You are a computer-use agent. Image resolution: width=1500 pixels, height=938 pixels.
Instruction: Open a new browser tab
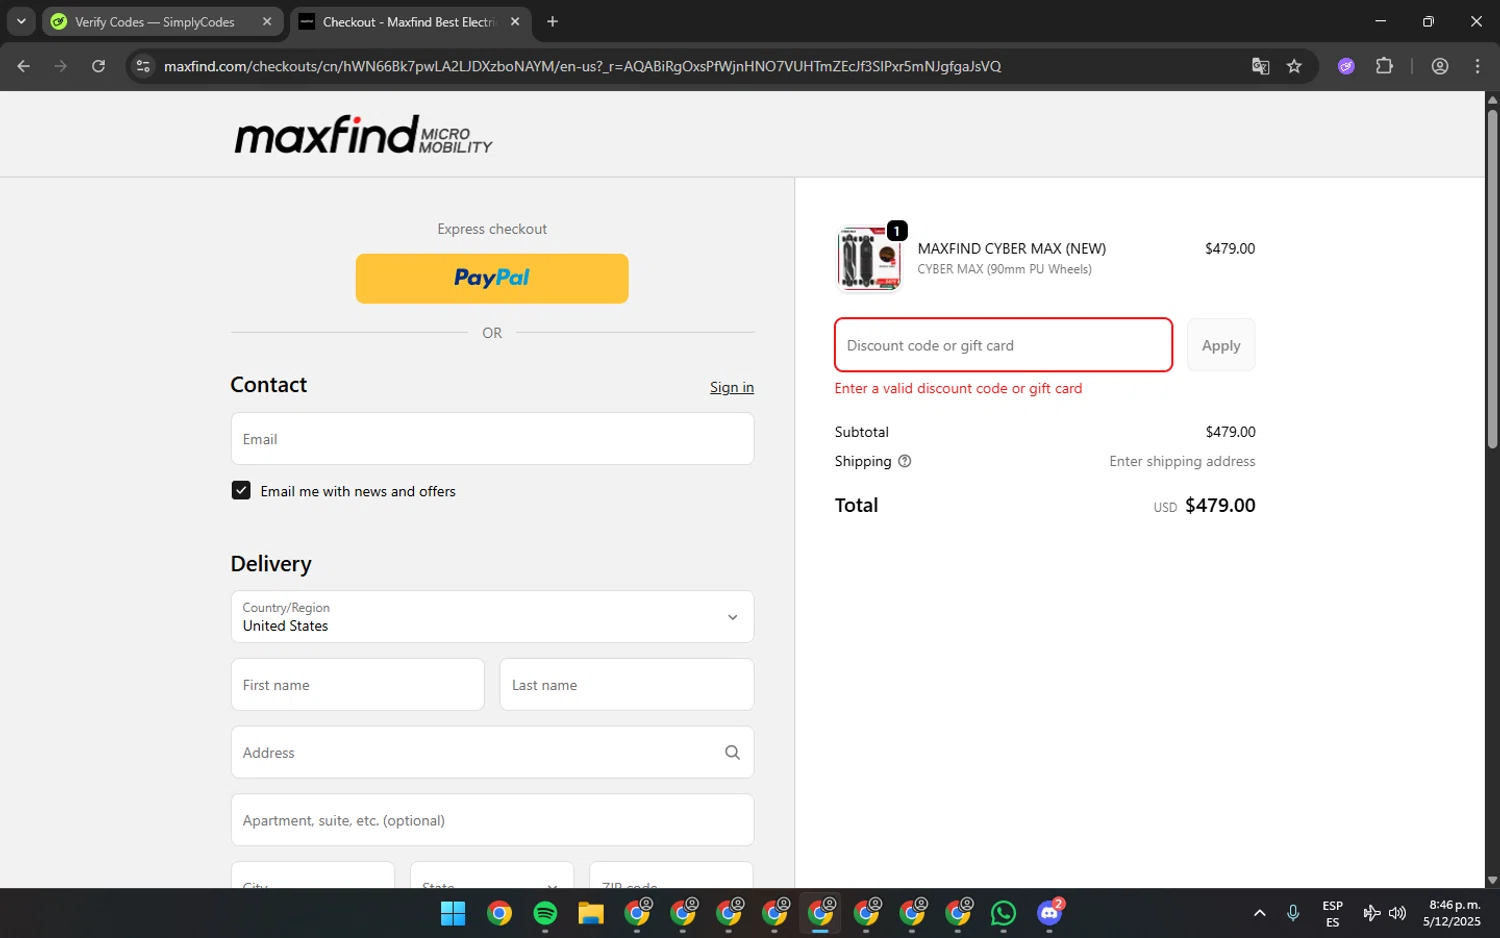[x=552, y=21]
